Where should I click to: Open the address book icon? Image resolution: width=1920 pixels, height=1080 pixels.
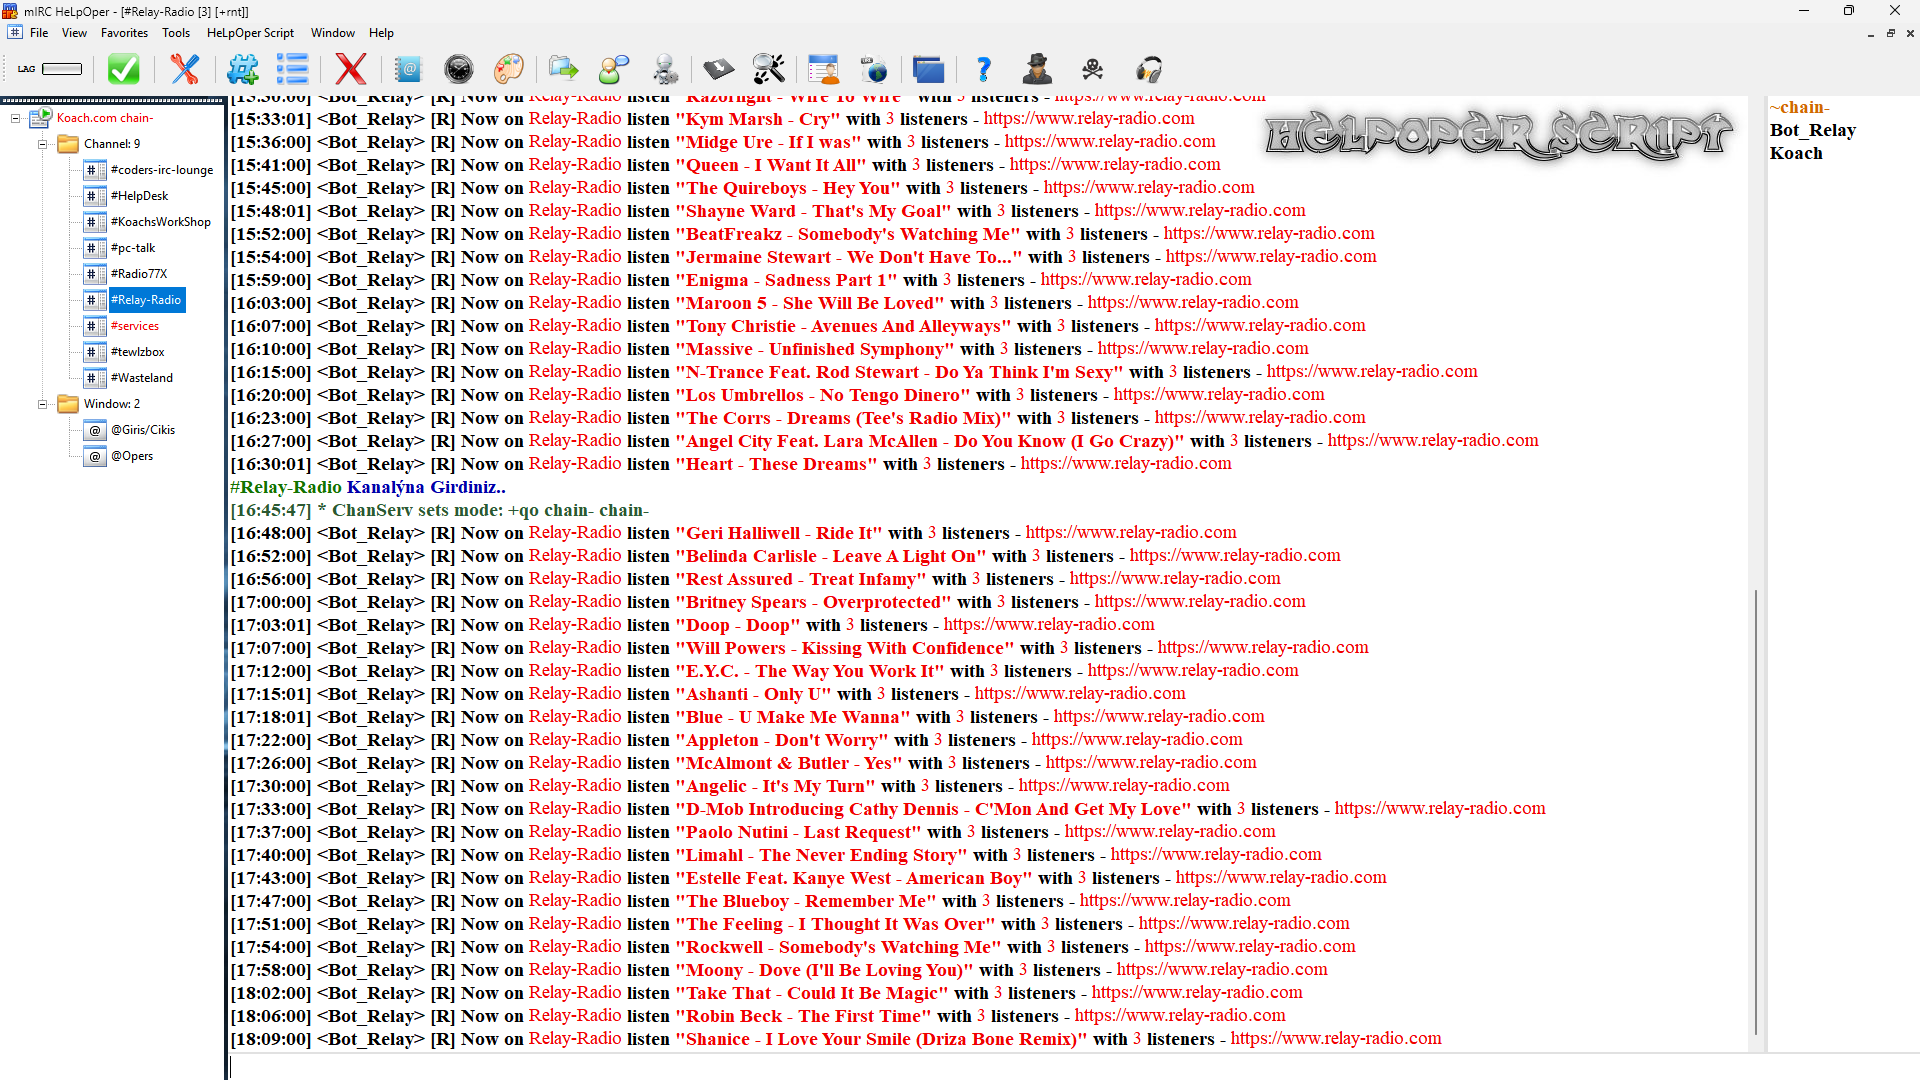tap(408, 69)
